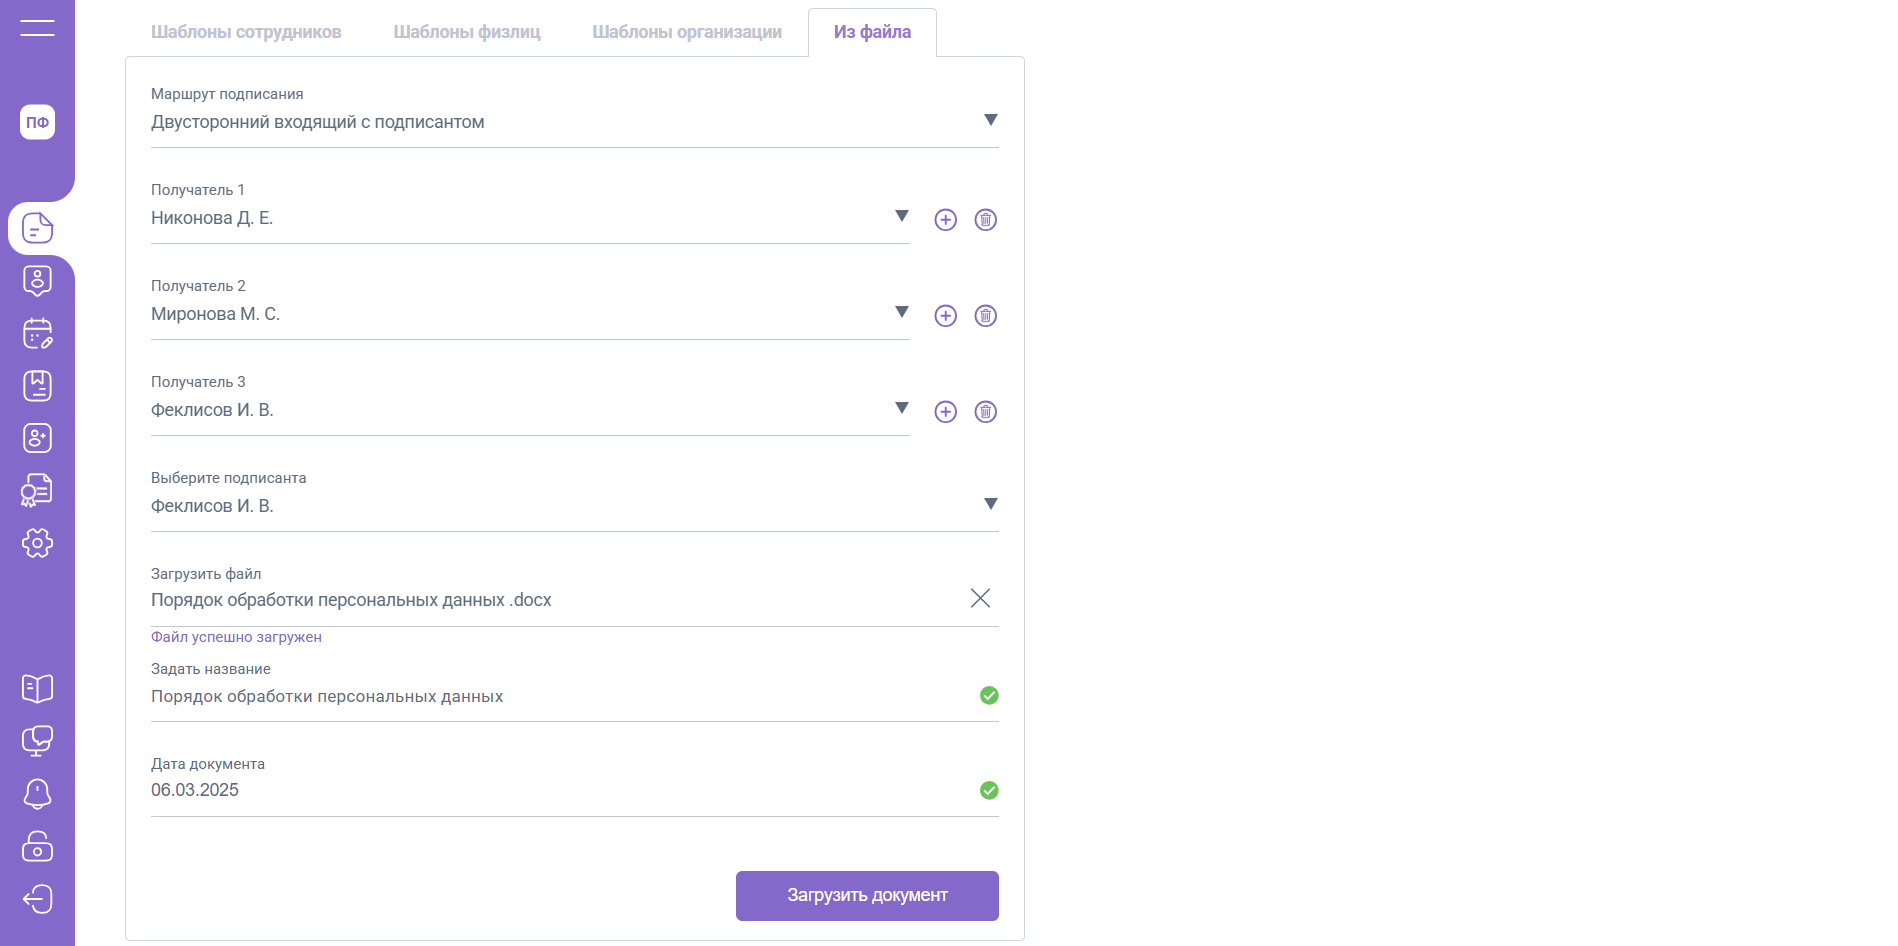Open the documents section in sidebar
Screen dimensions: 1898x946
point(37,229)
